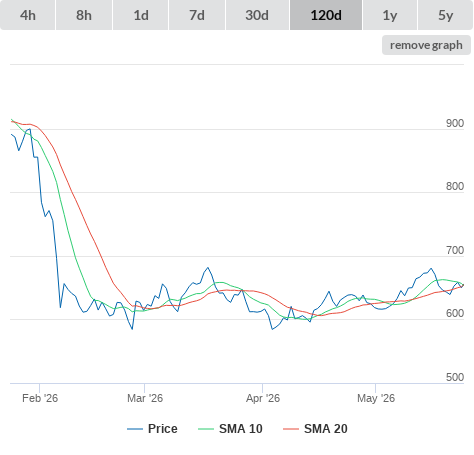Click the Feb '26 axis label
This screenshot has width=474, height=455.
point(40,398)
